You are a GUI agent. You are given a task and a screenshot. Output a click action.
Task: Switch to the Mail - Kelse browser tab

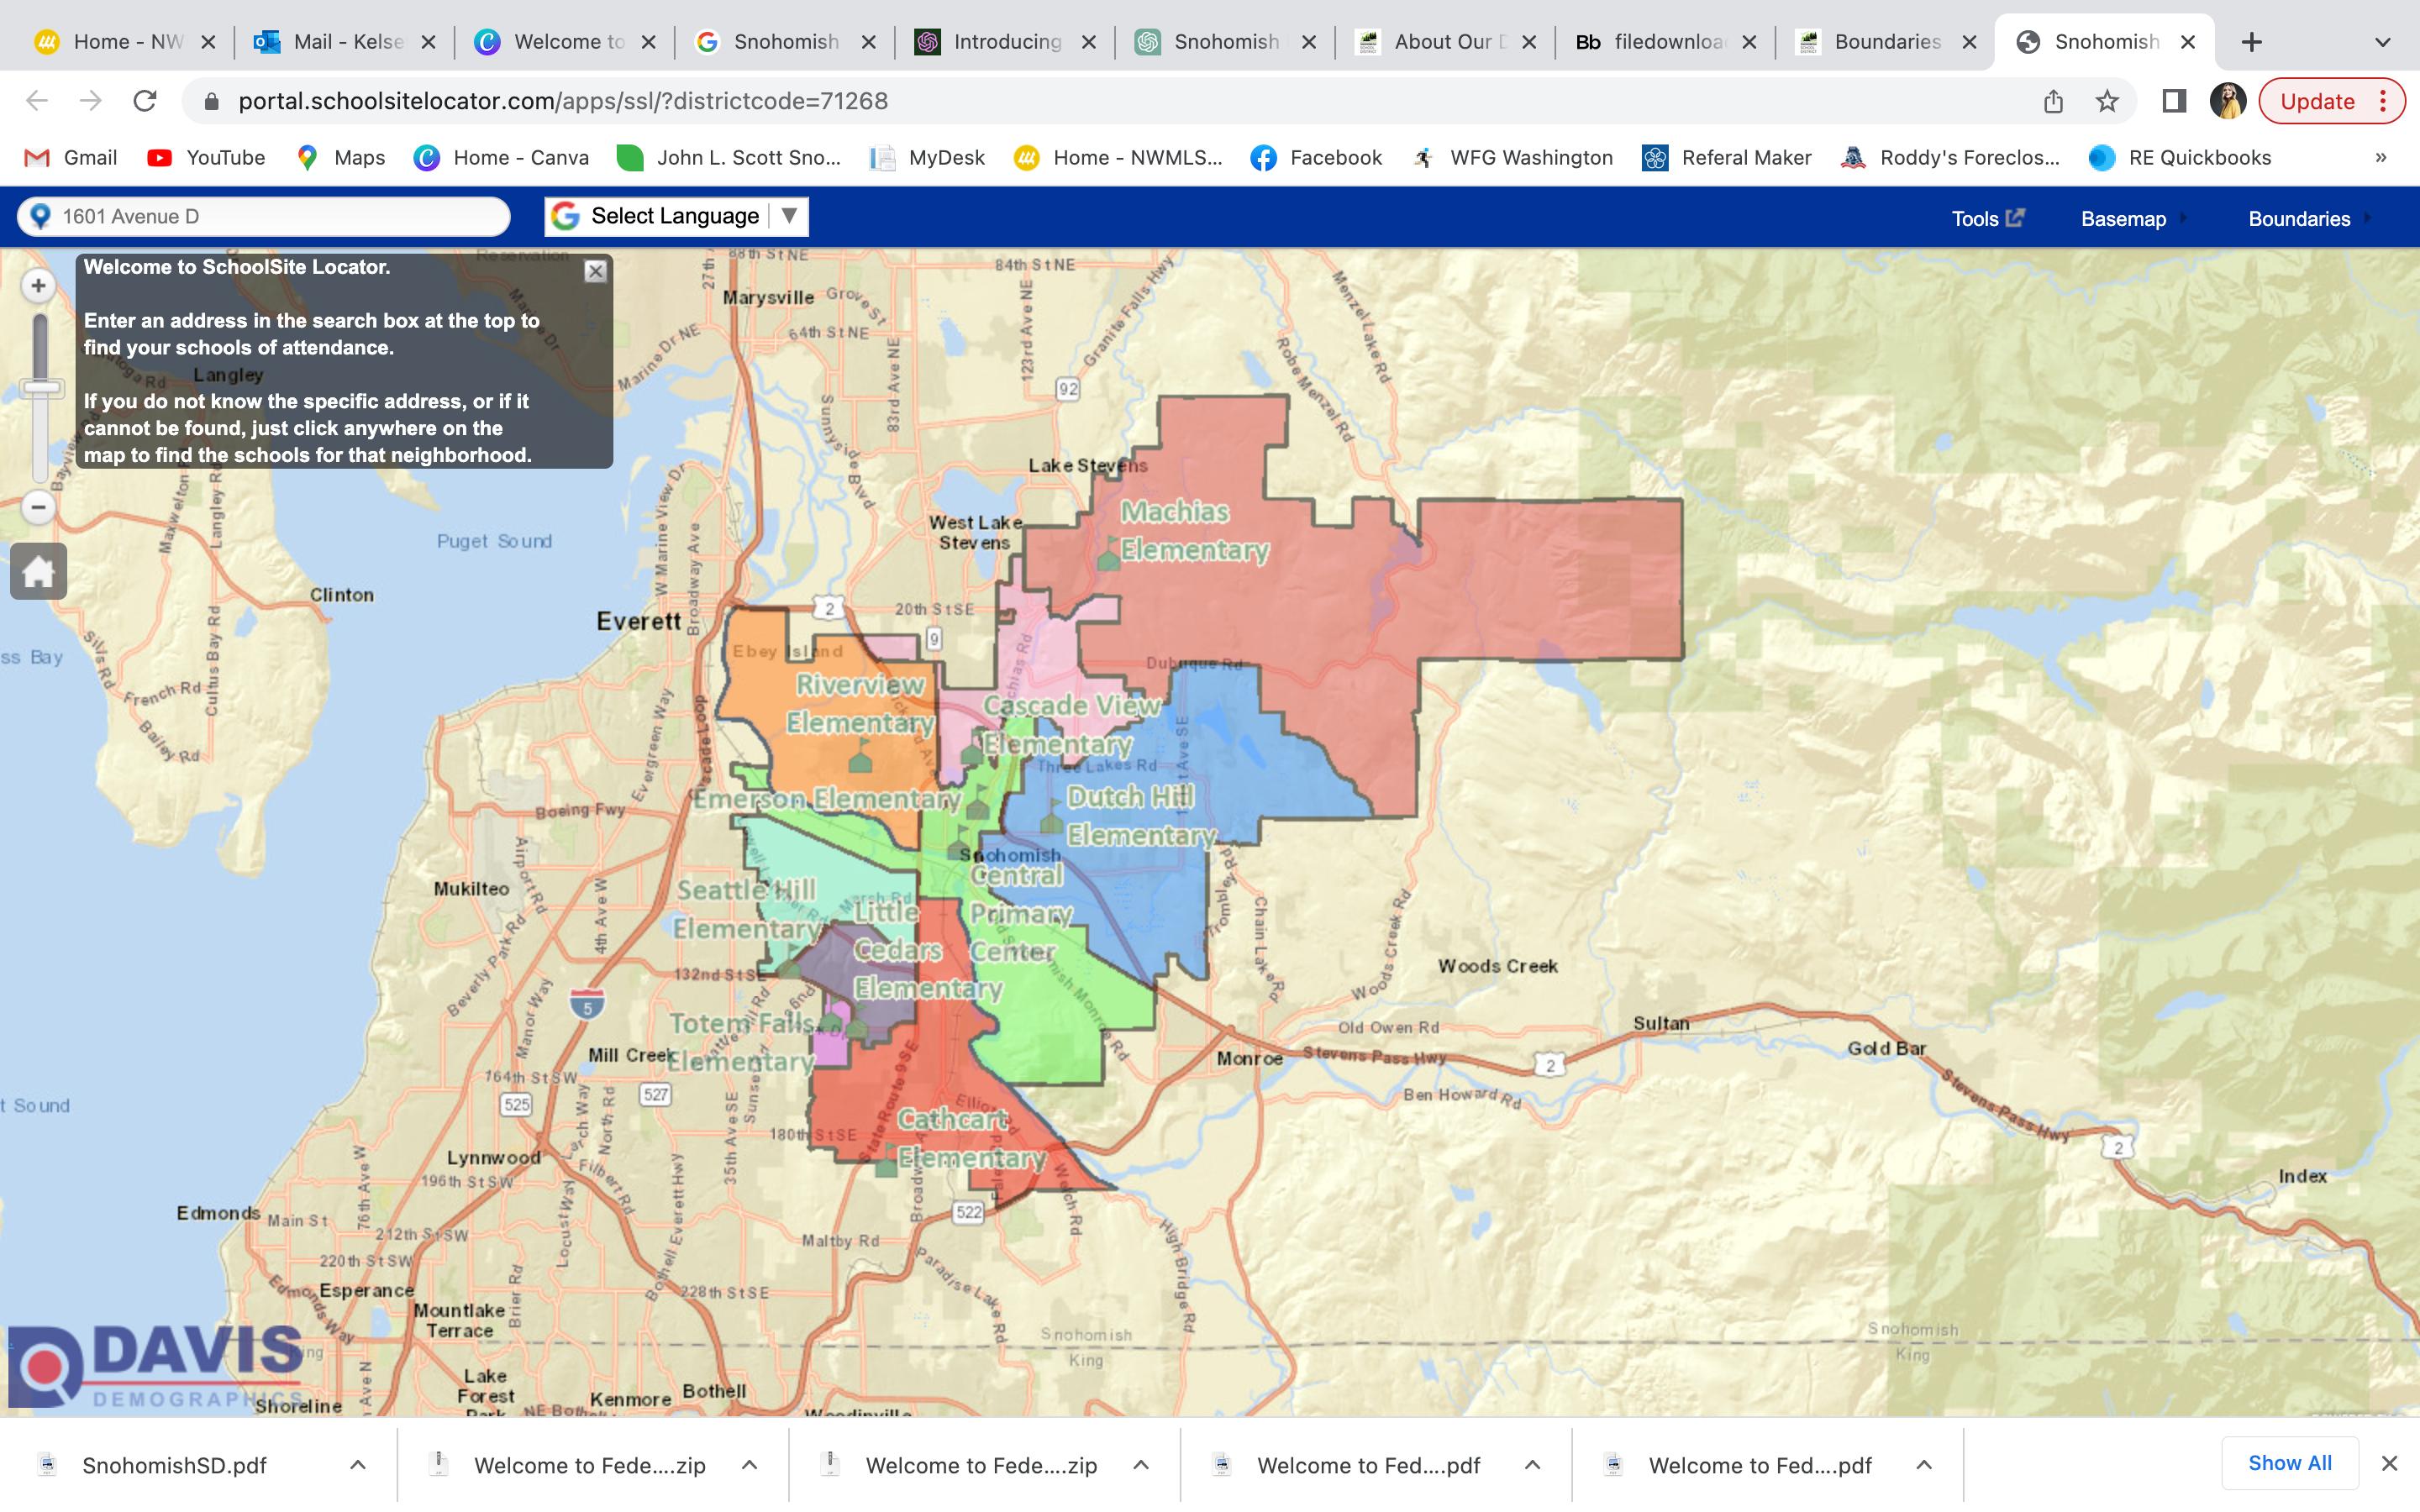pos(344,42)
